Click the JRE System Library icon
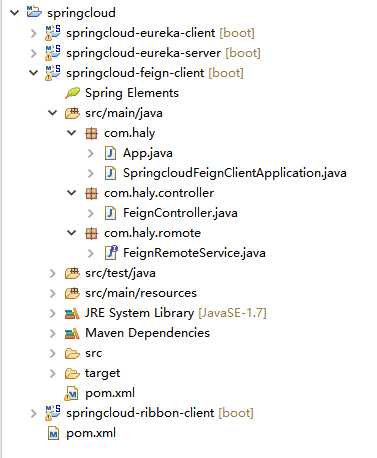Screen dimensions: 377x458 coord(72,313)
